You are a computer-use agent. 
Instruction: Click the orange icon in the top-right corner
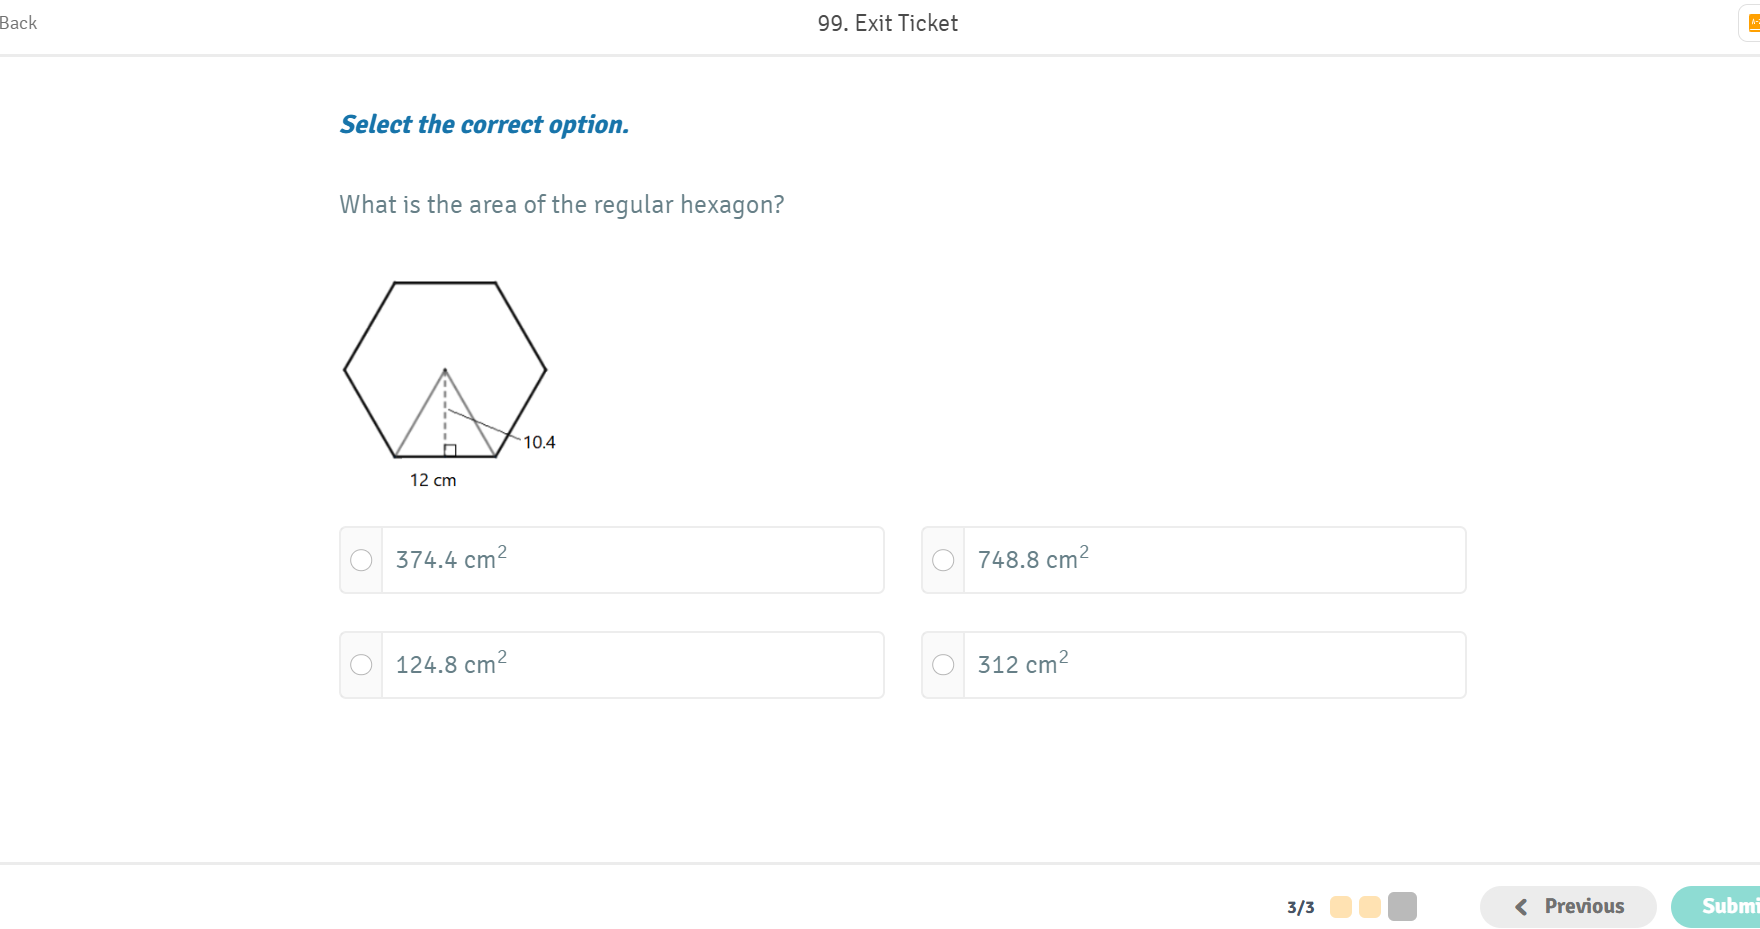(x=1753, y=23)
